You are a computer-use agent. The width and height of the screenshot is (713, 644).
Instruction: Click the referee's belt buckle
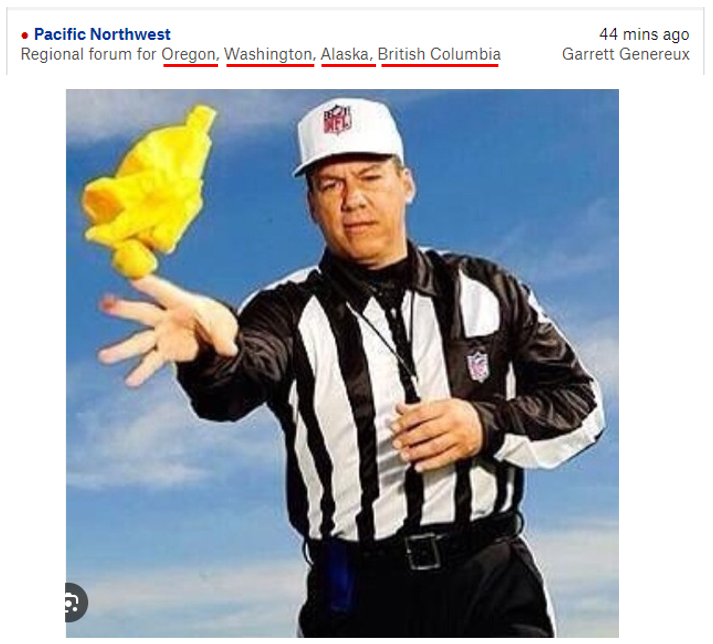coord(423,551)
